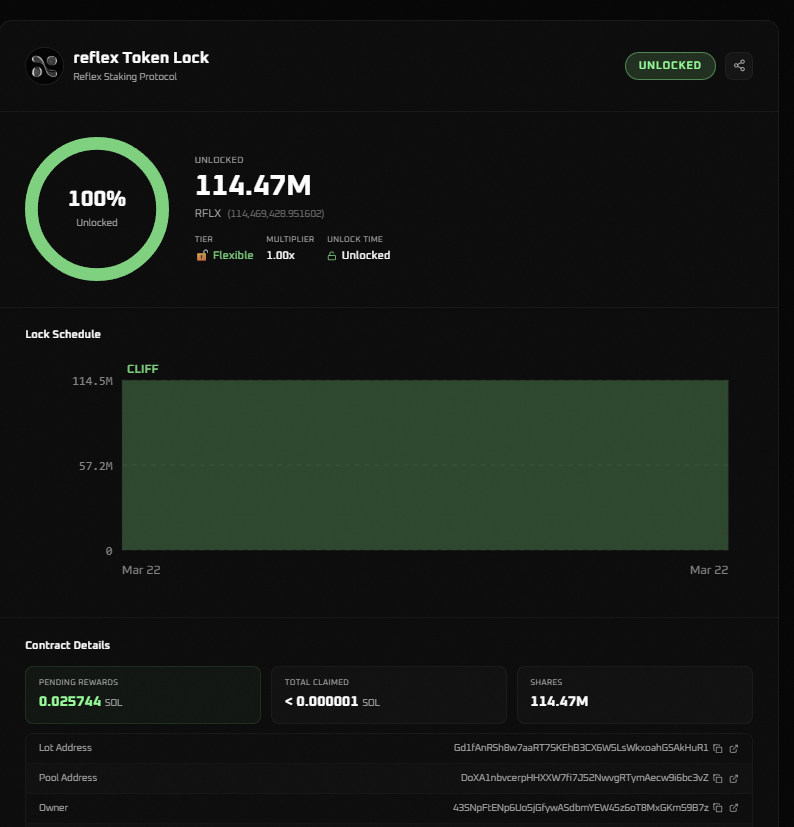Click the Owner address hash text
This screenshot has height=827, width=794.
coord(580,807)
